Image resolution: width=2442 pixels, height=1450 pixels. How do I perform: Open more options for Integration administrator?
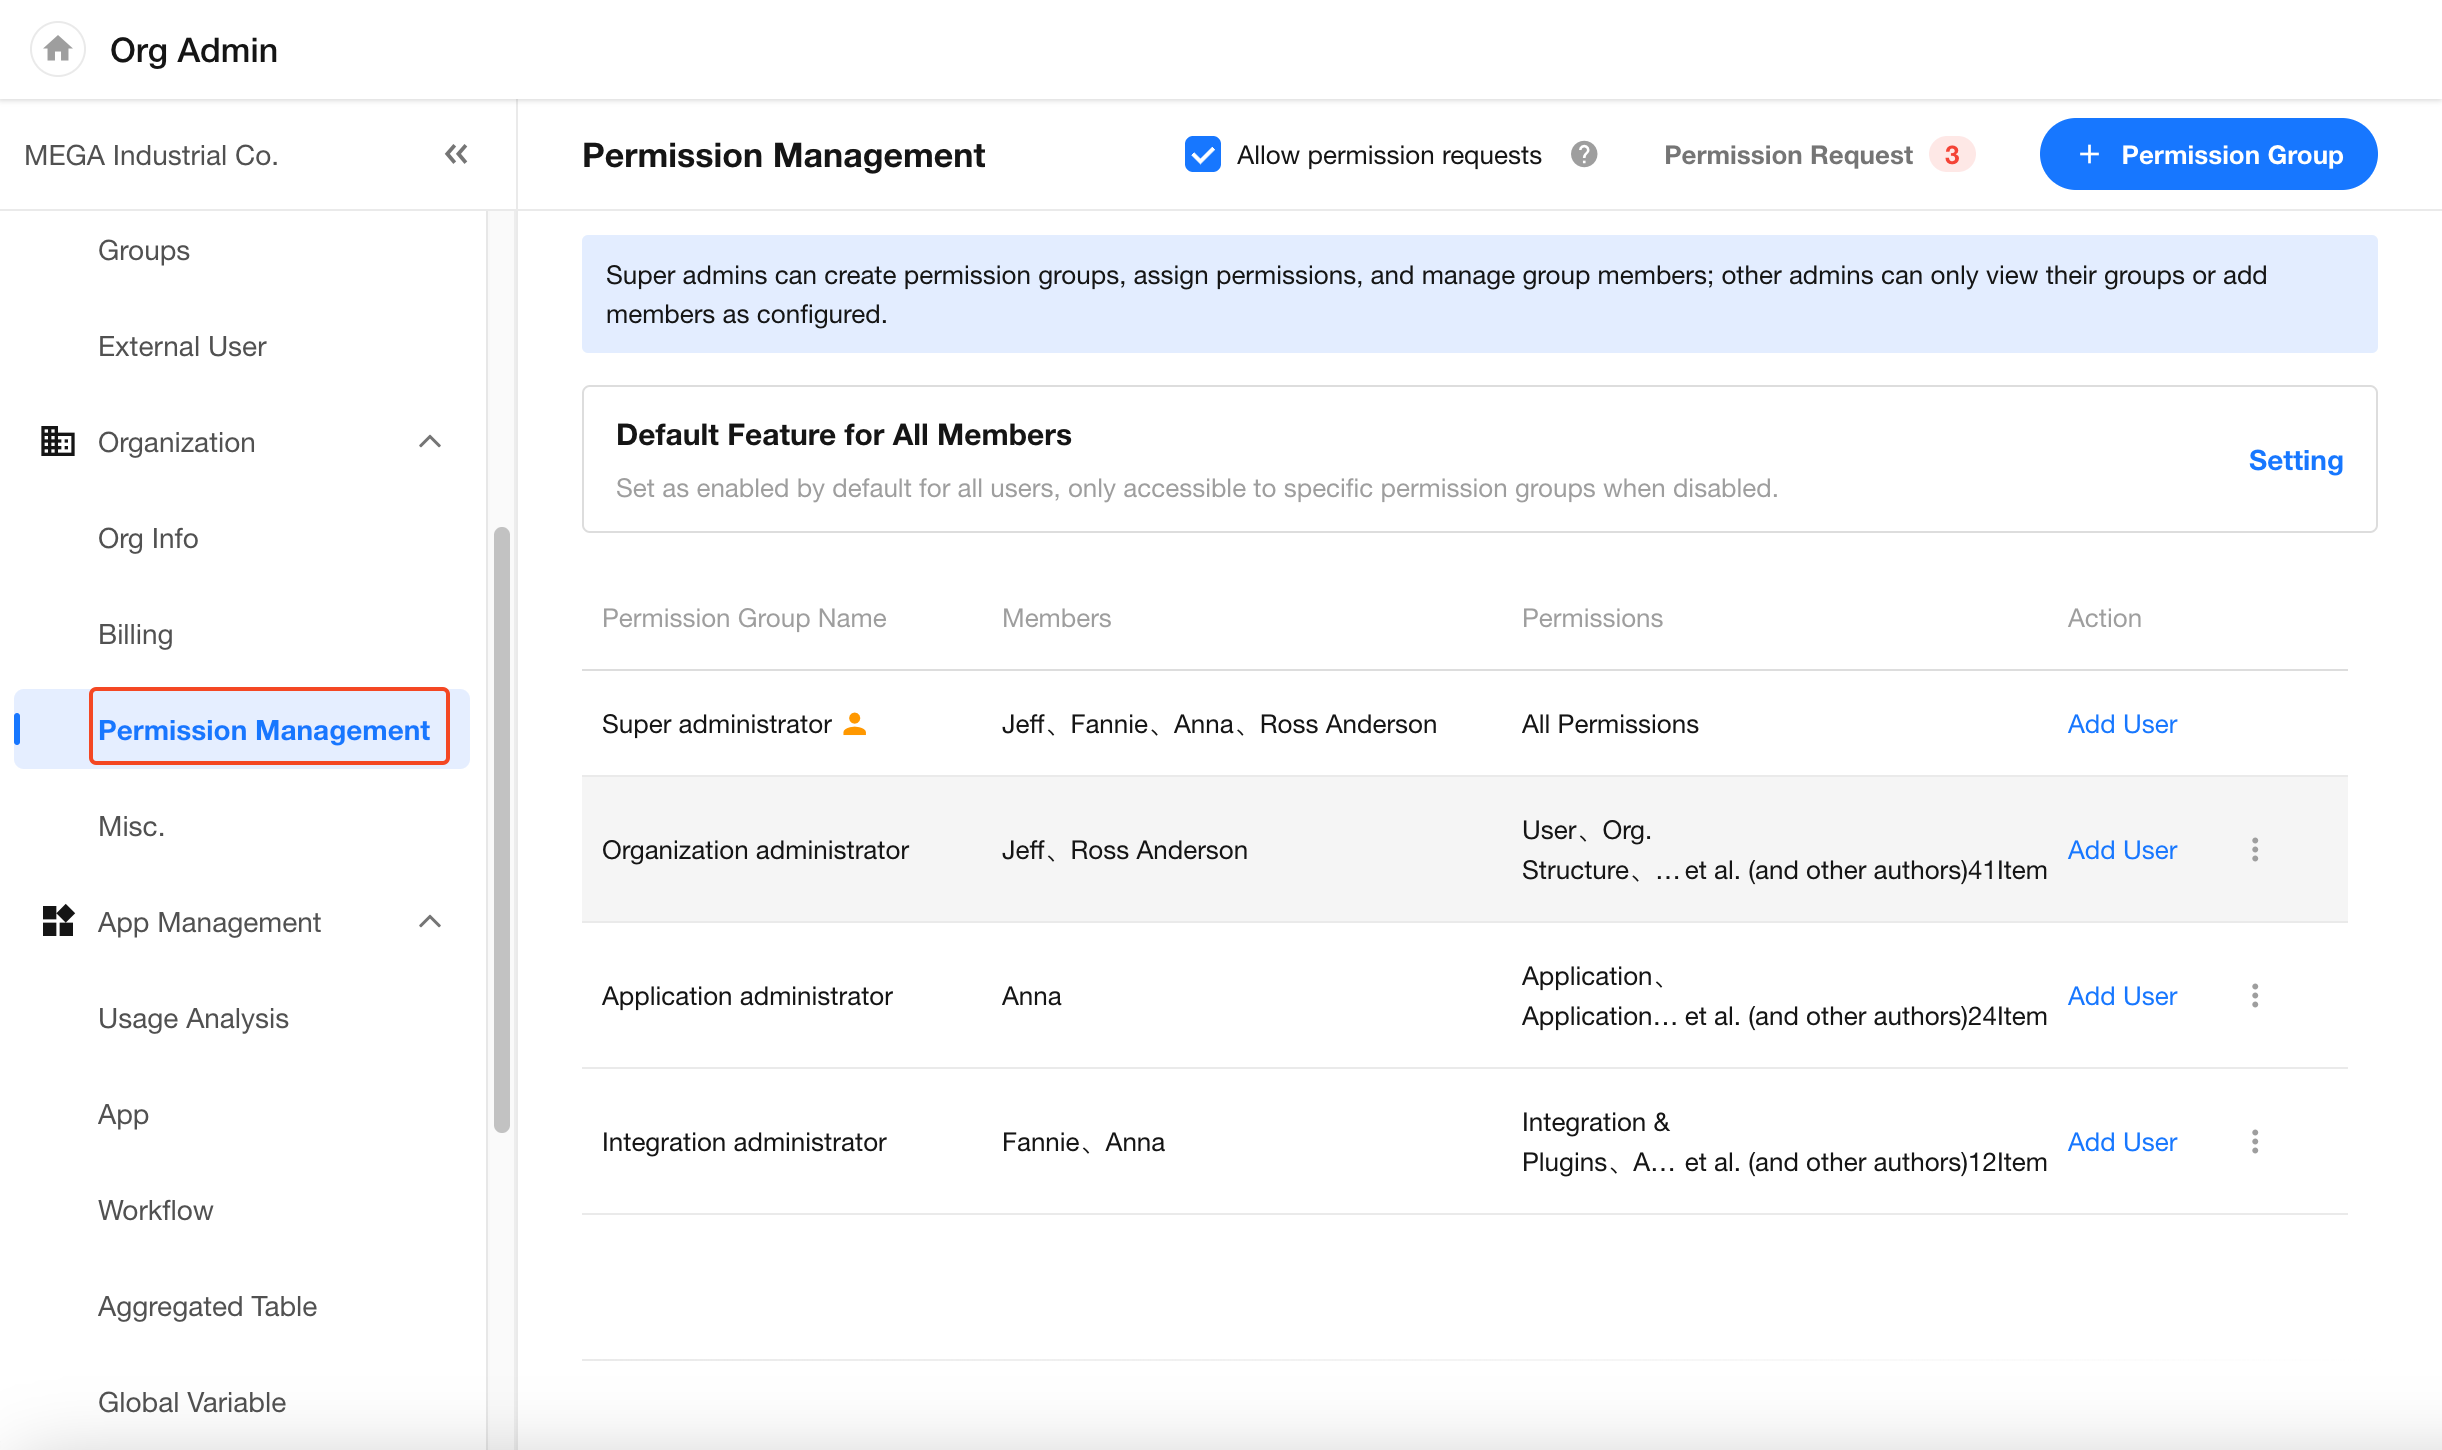pos(2255,1141)
